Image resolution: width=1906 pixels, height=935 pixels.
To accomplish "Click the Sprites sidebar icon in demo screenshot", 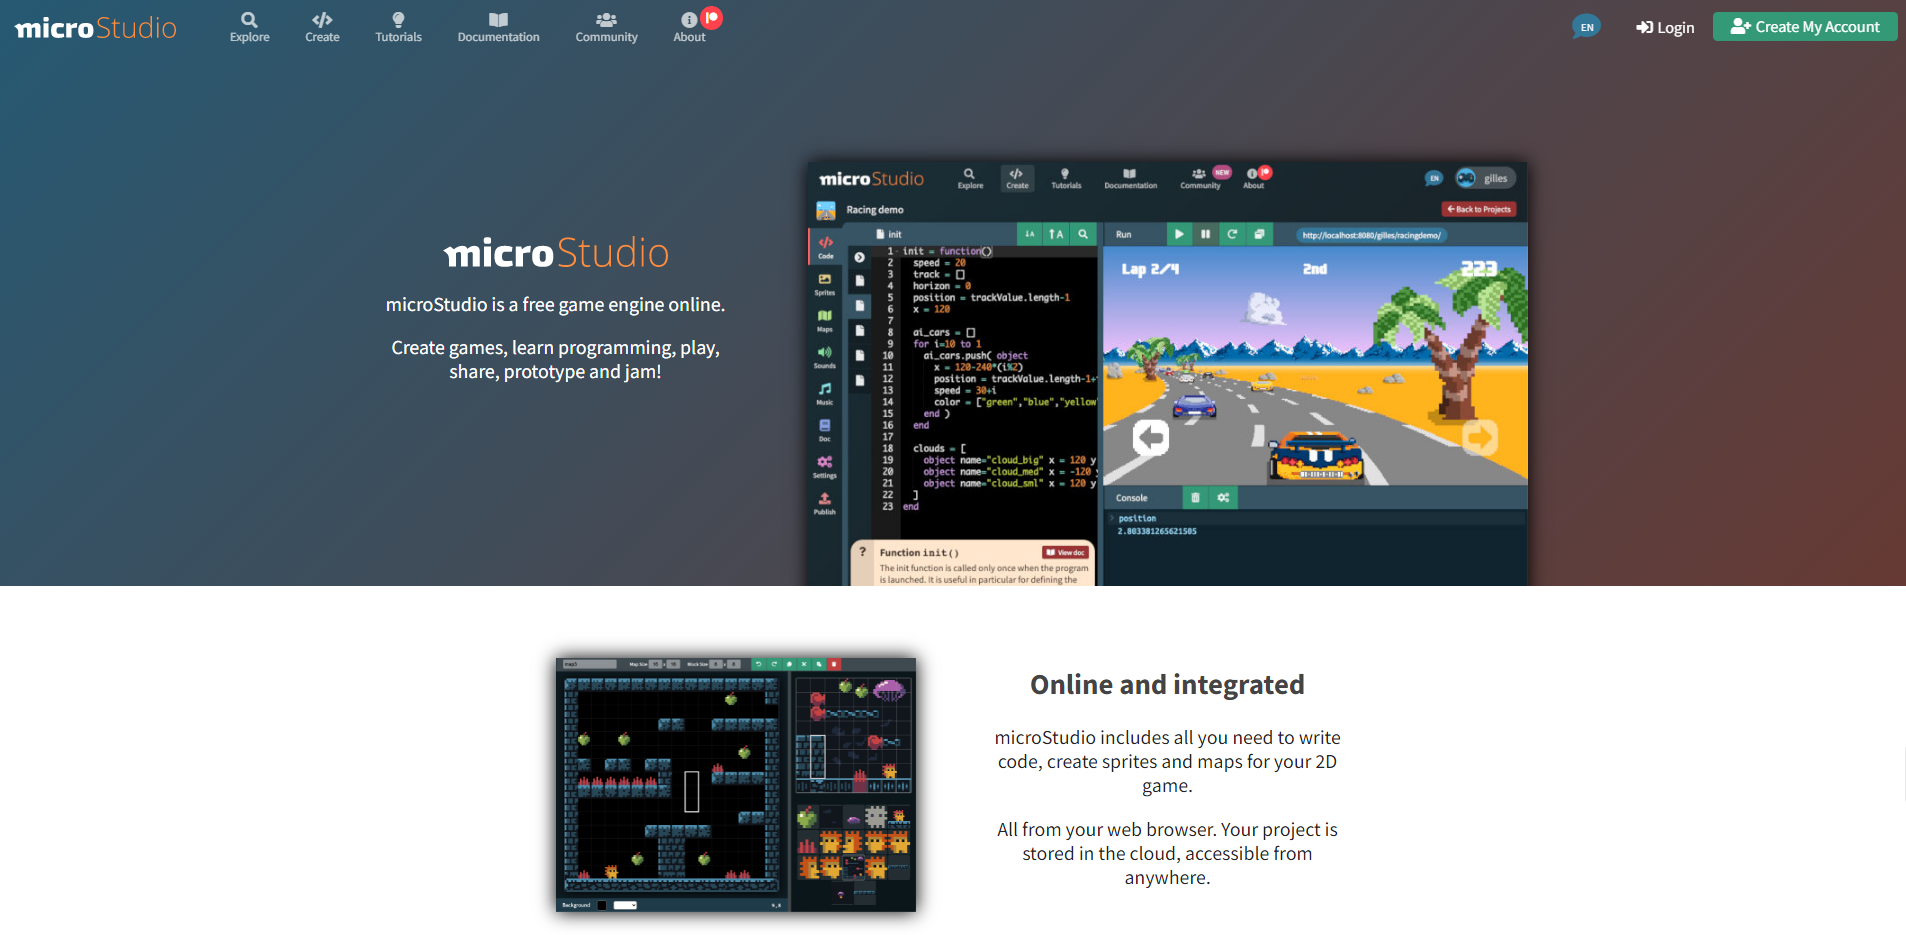I will click(x=825, y=283).
